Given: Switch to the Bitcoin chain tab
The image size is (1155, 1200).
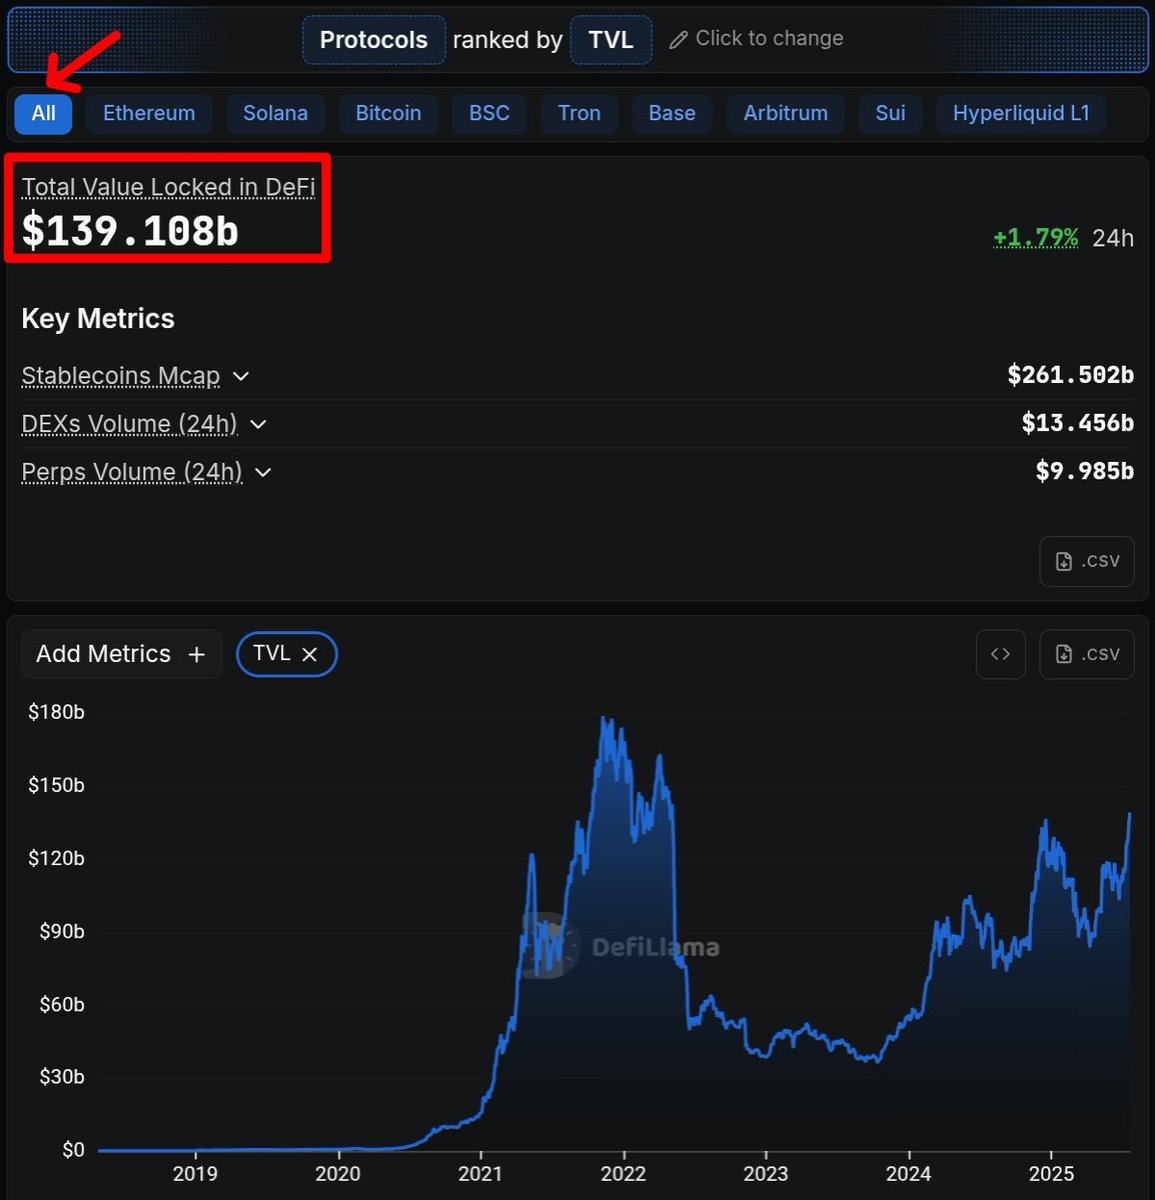Looking at the screenshot, I should pos(388,113).
